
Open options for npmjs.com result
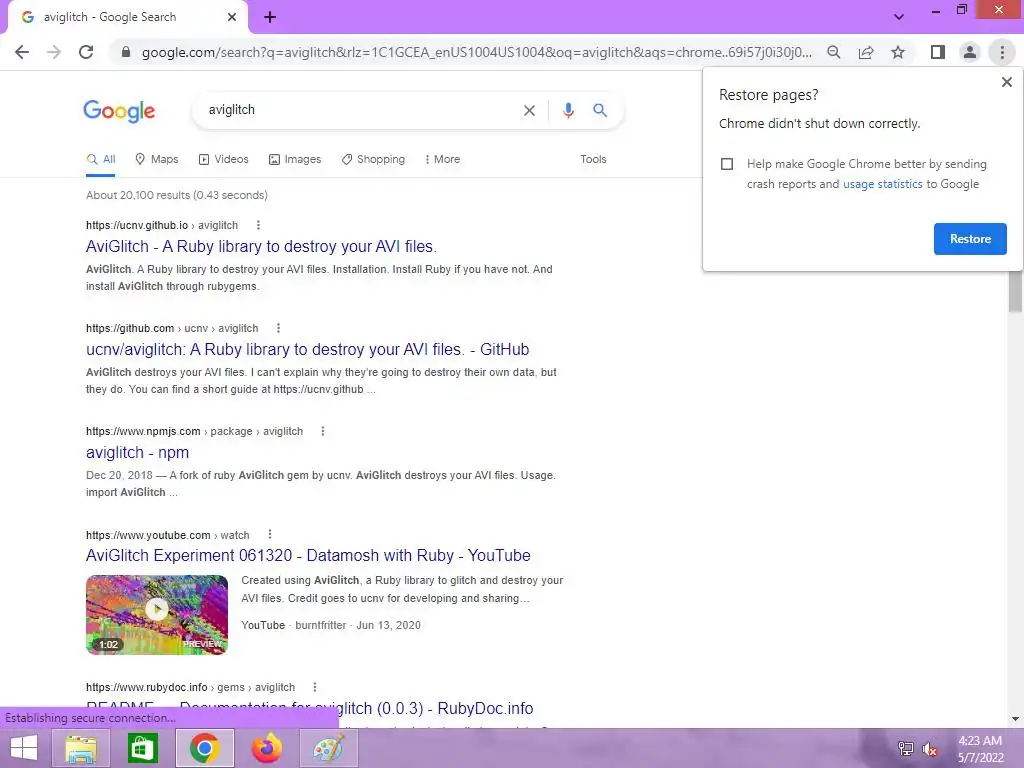point(323,432)
